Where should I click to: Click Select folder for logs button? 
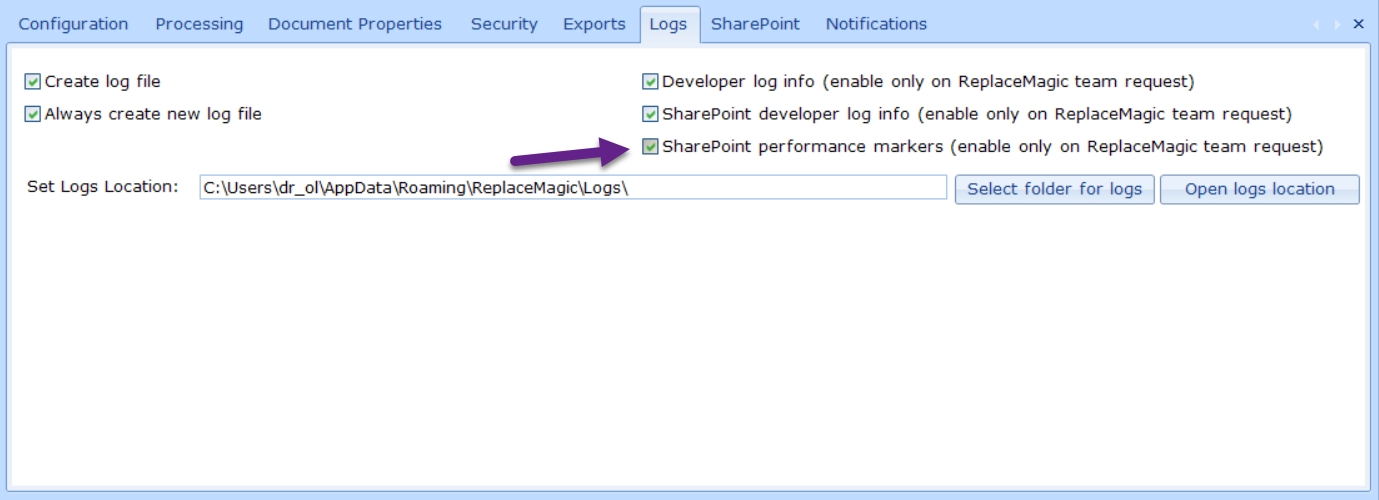click(x=1055, y=189)
